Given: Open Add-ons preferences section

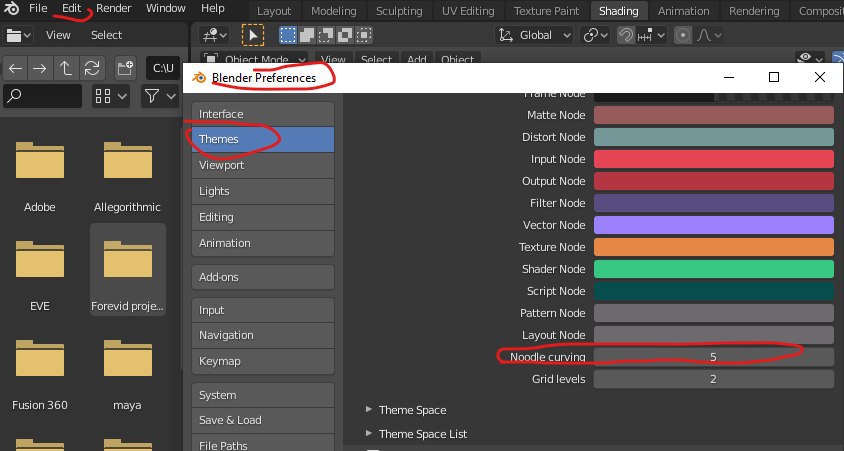Looking at the screenshot, I should click(x=263, y=277).
